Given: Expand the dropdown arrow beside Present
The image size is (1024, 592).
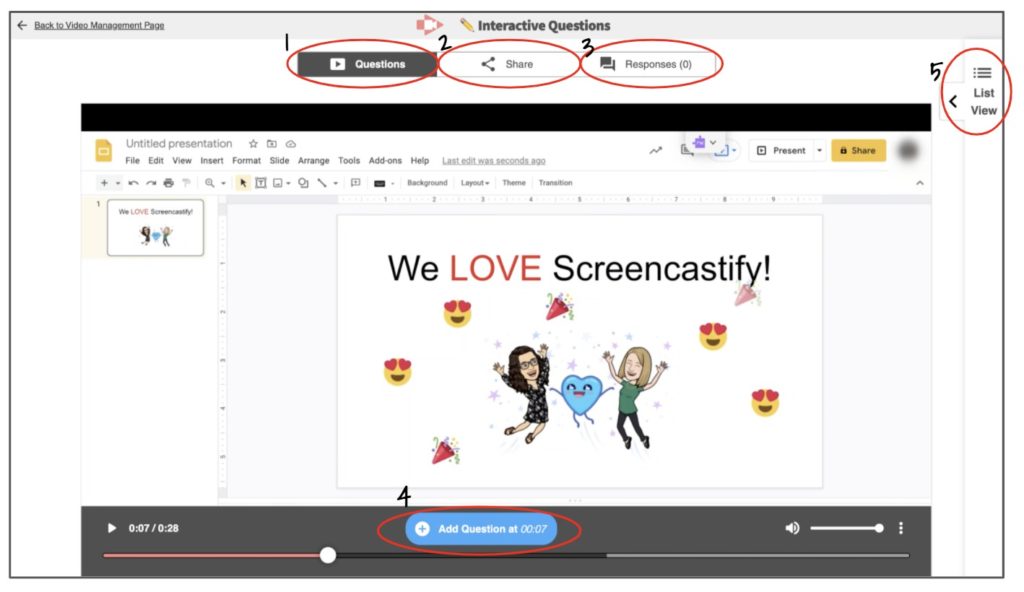Looking at the screenshot, I should tap(820, 150).
